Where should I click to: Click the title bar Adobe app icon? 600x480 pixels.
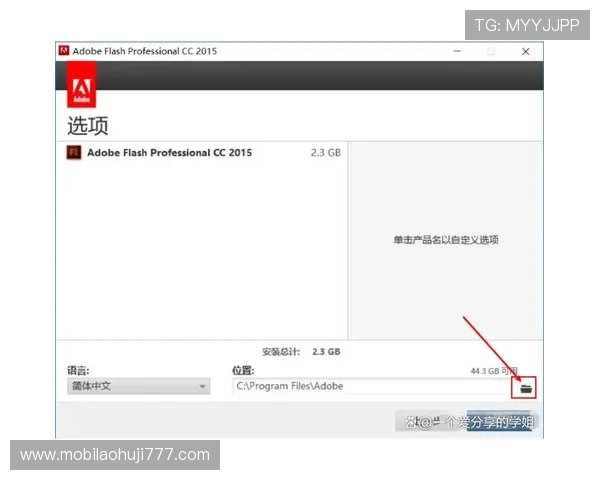[64, 51]
